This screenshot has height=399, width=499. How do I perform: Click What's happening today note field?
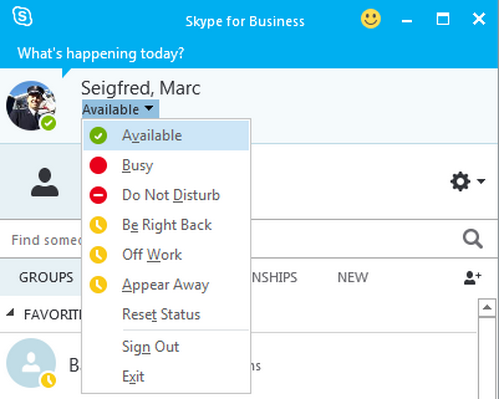(x=101, y=53)
